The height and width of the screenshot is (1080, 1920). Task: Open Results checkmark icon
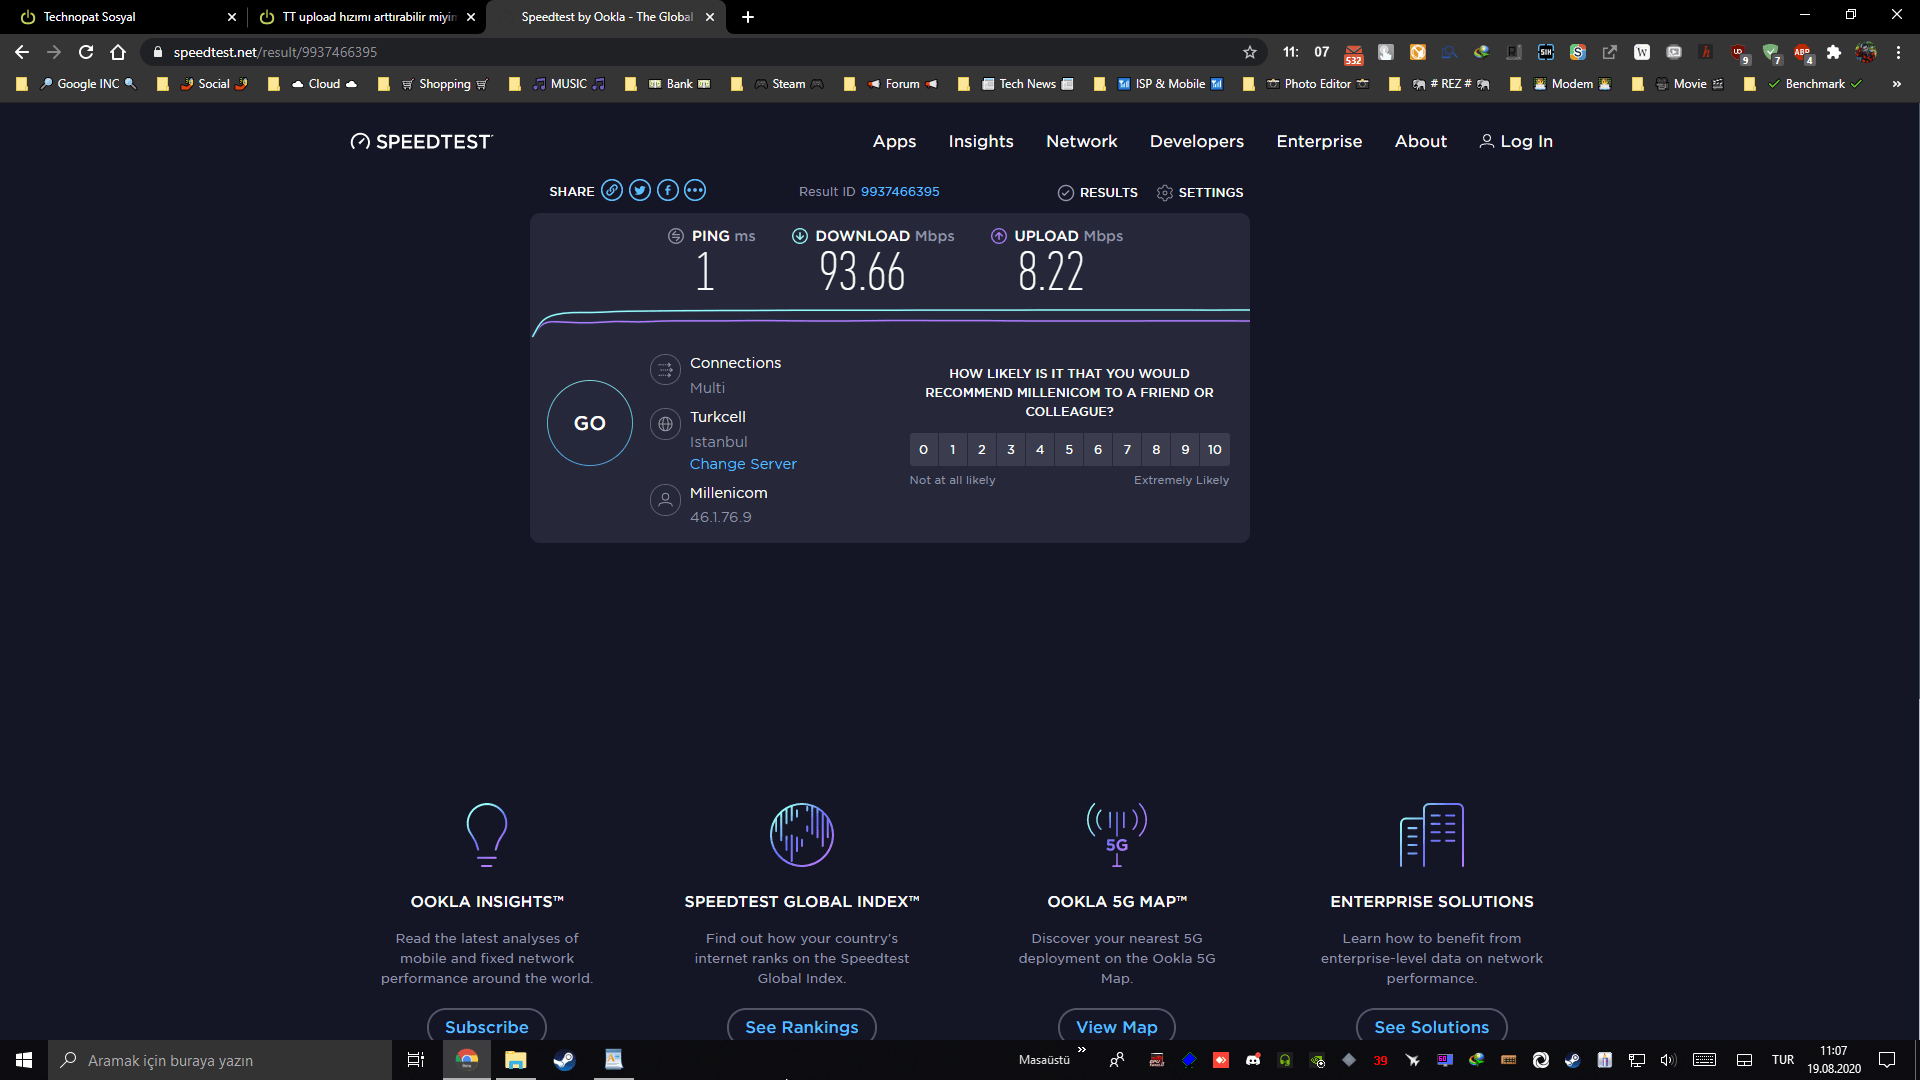pos(1066,193)
